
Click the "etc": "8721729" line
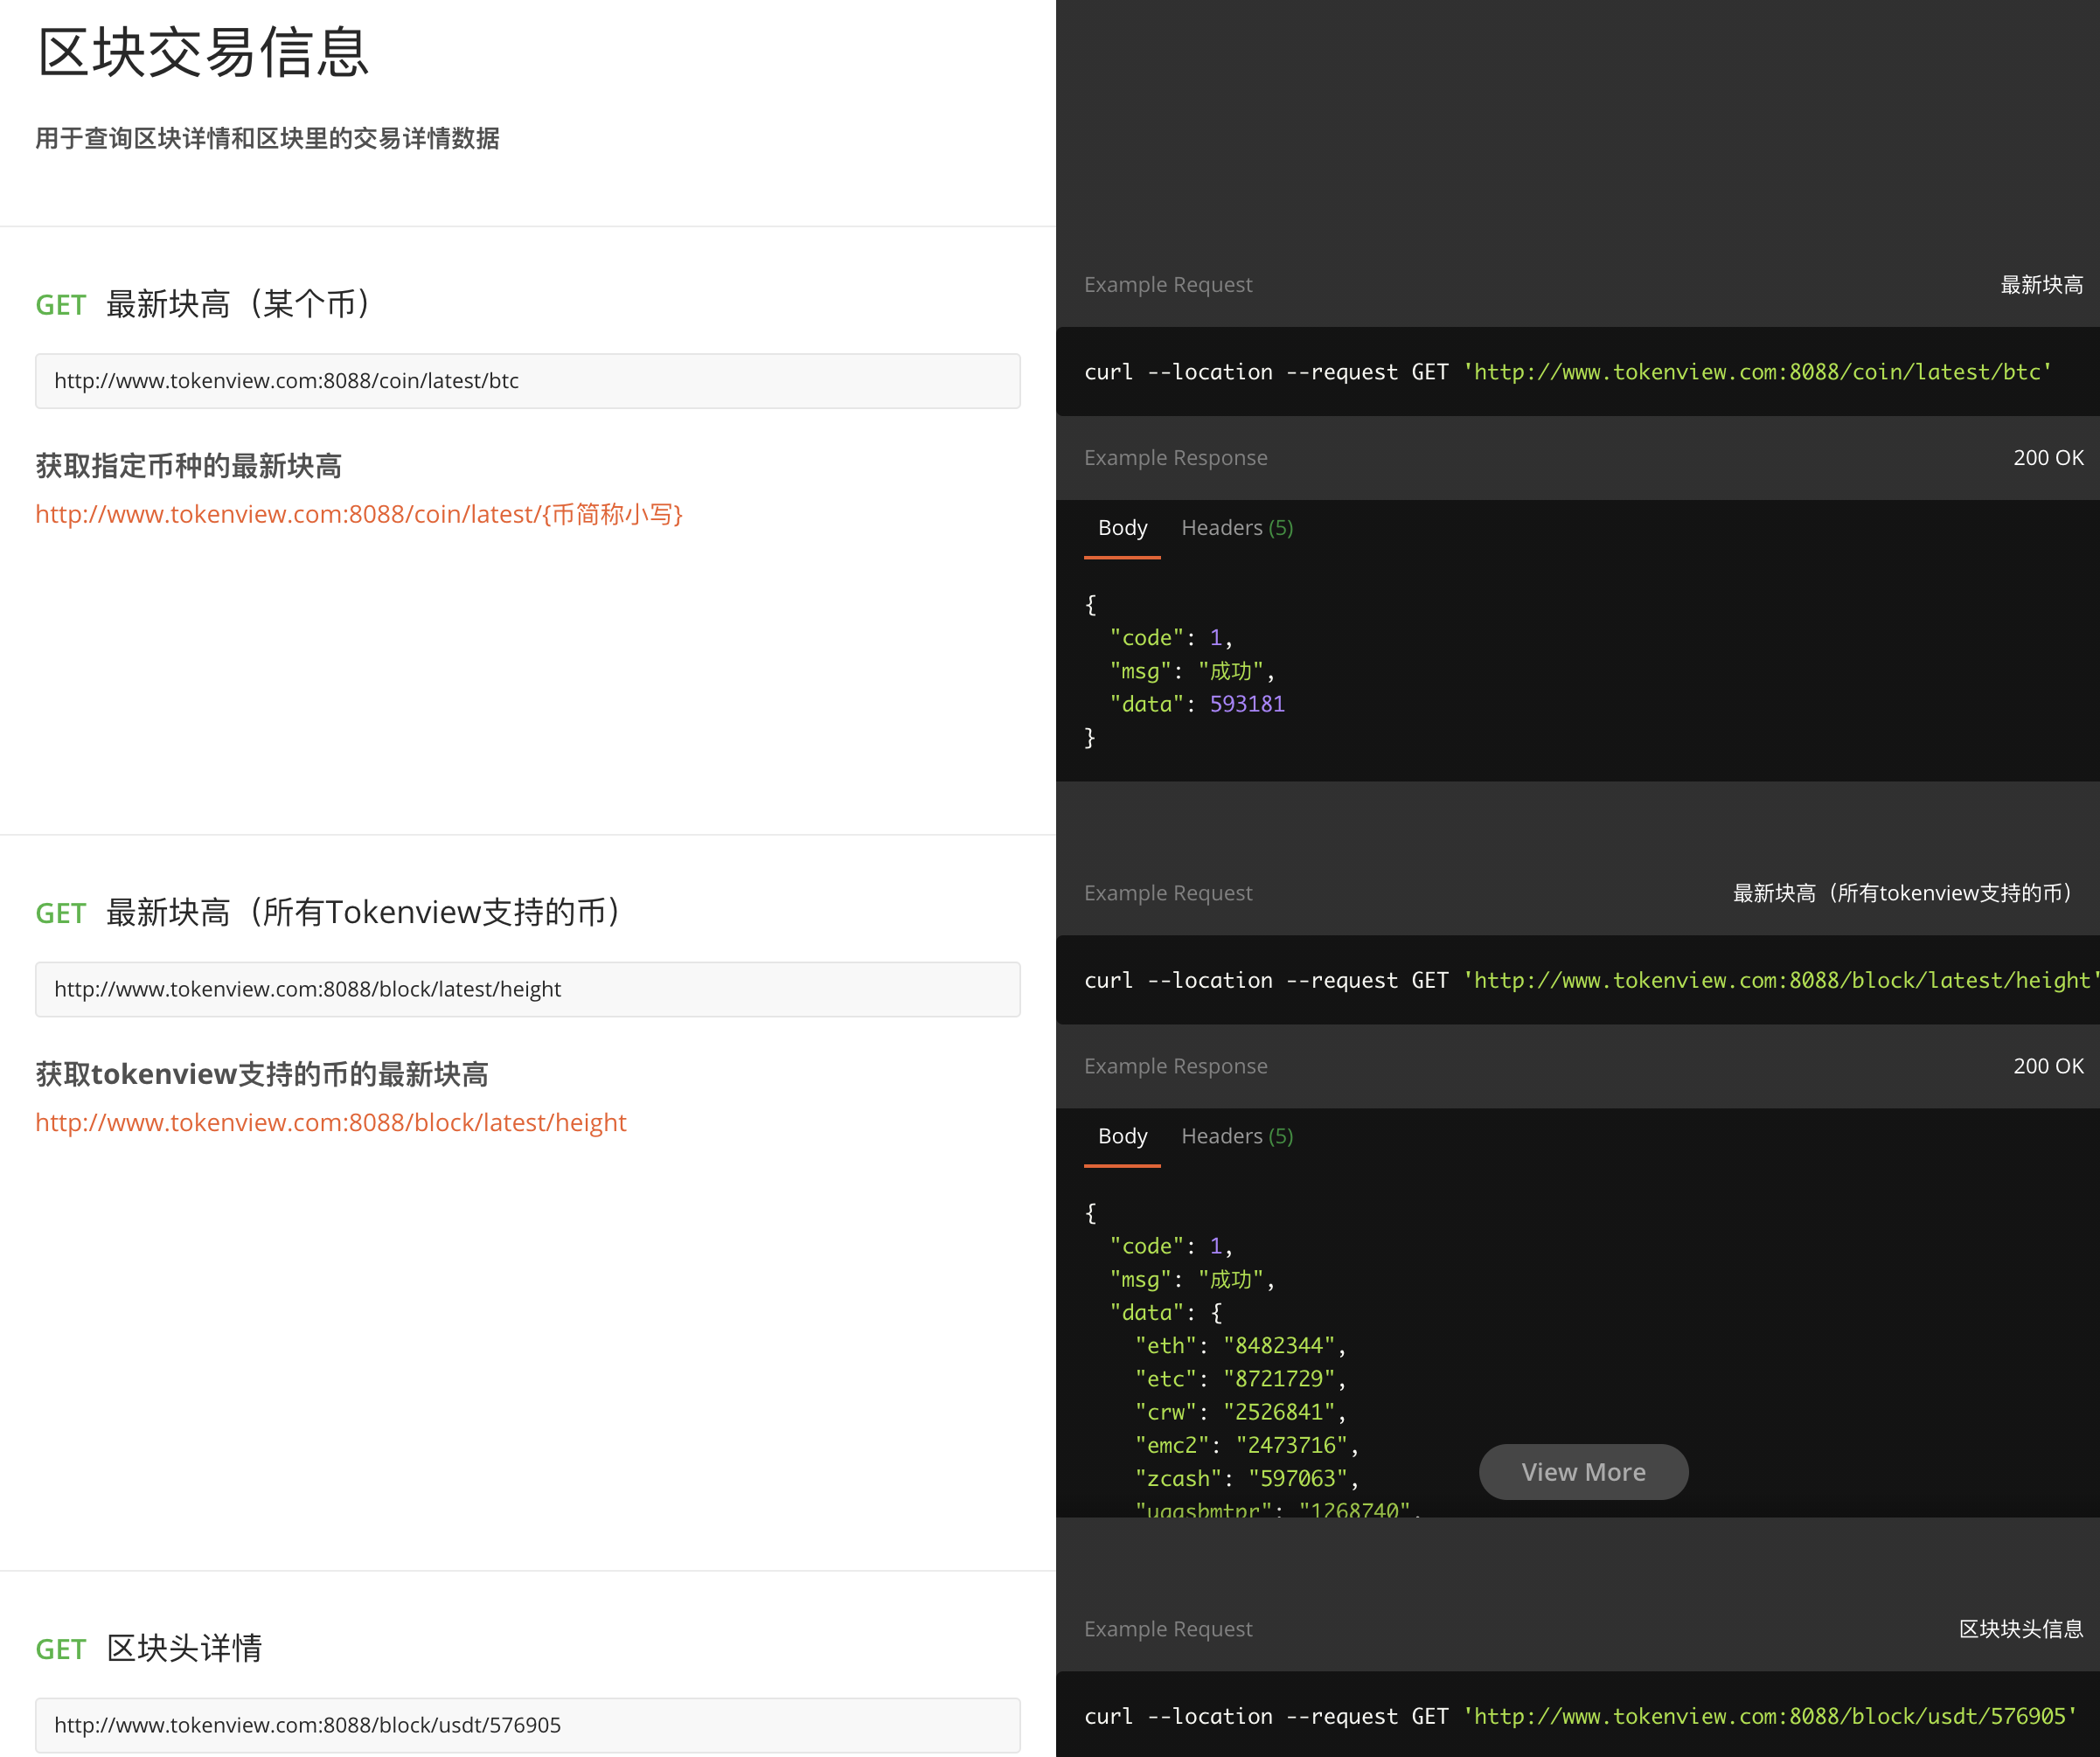[x=1240, y=1379]
